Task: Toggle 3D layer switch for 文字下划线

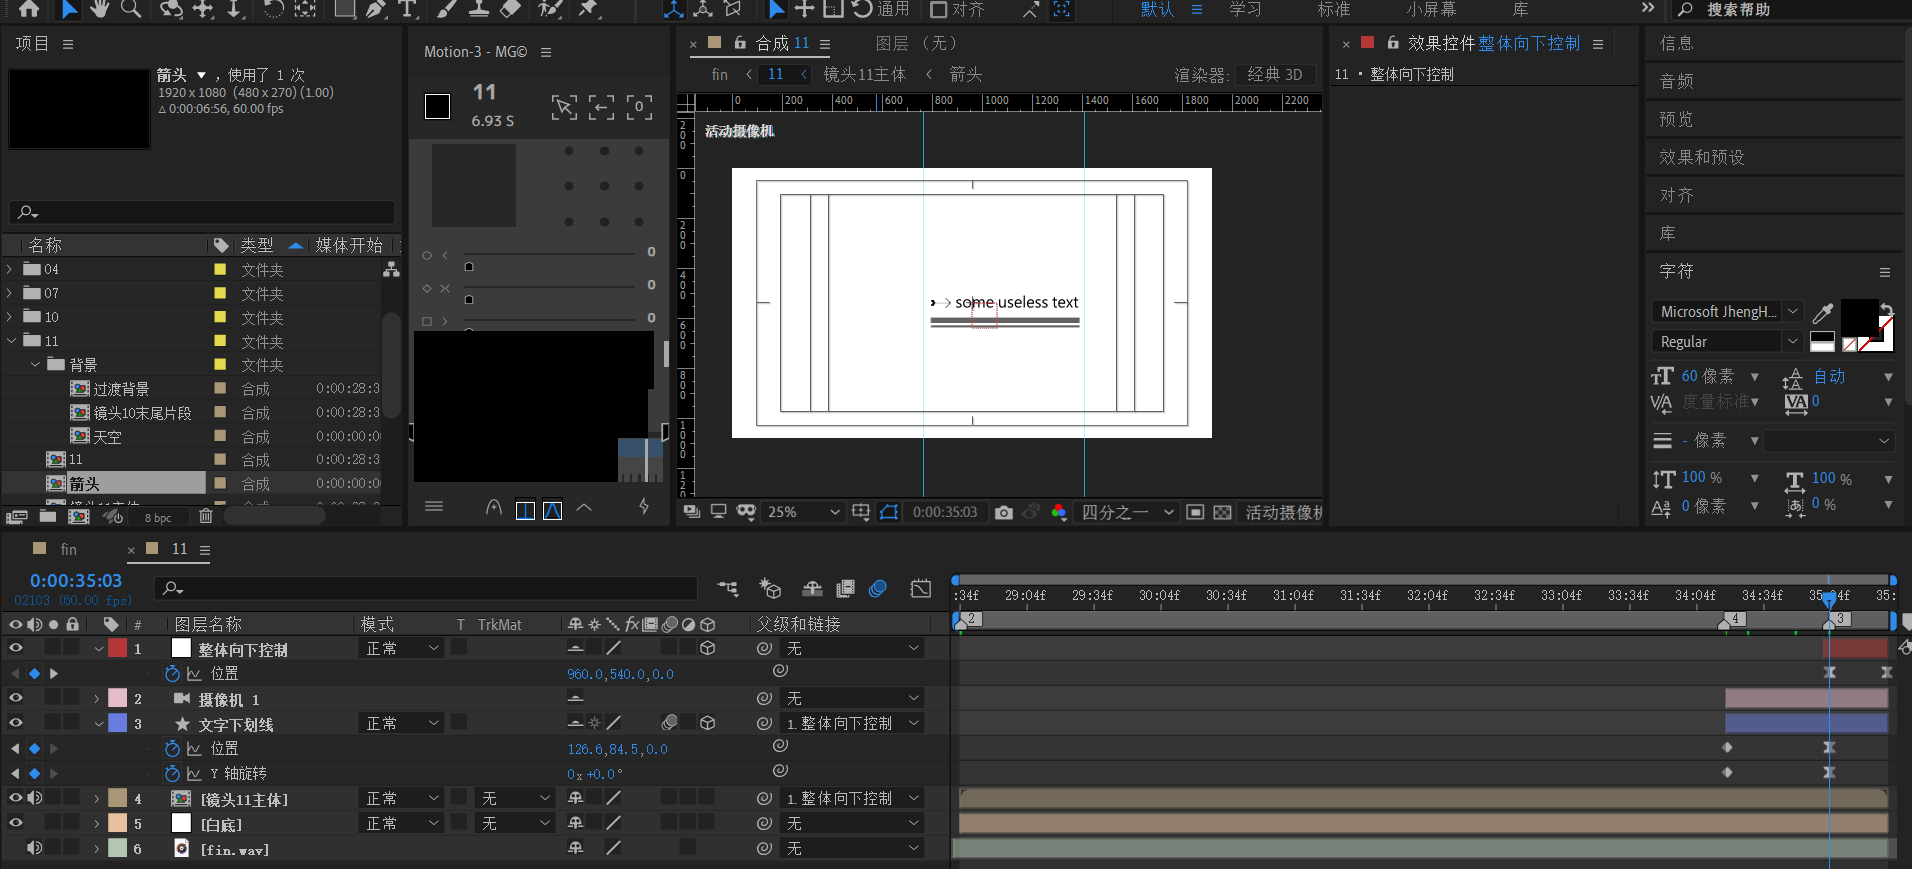Action: 708,723
